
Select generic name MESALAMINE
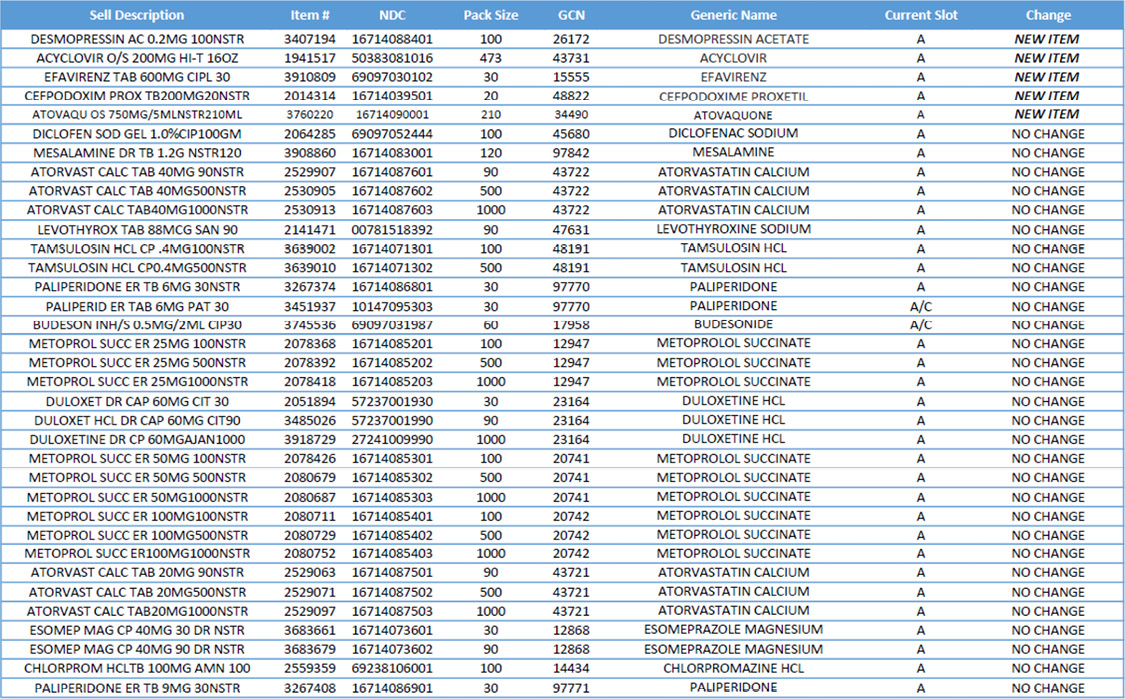point(733,152)
